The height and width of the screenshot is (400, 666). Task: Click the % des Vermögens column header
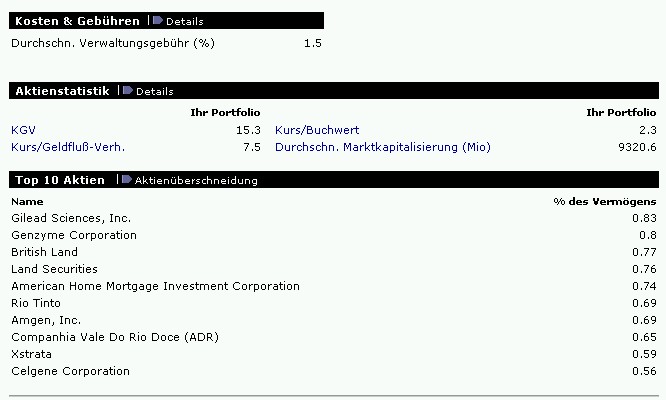(605, 201)
